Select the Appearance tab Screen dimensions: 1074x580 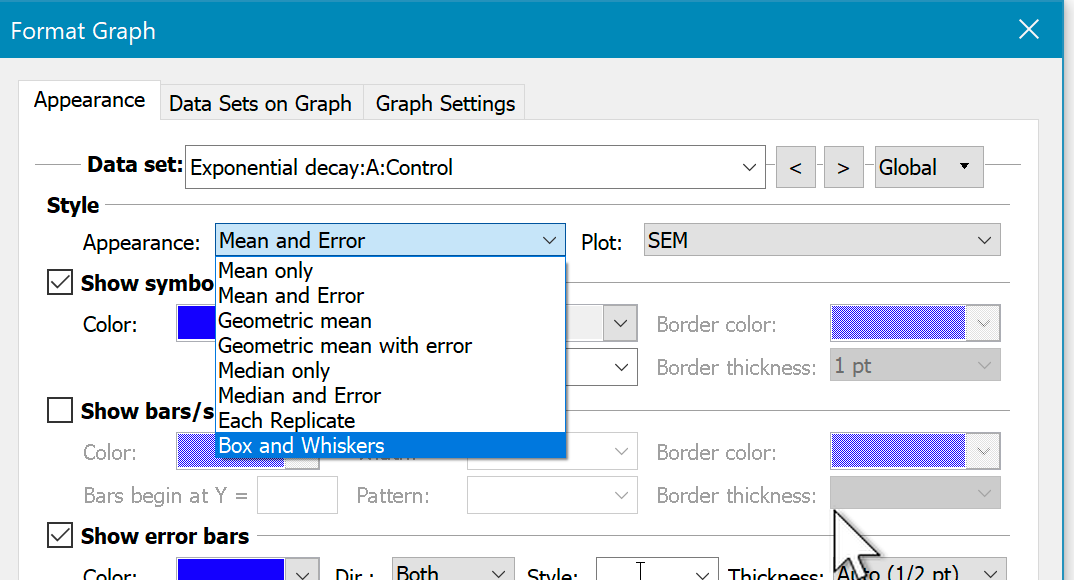(89, 101)
